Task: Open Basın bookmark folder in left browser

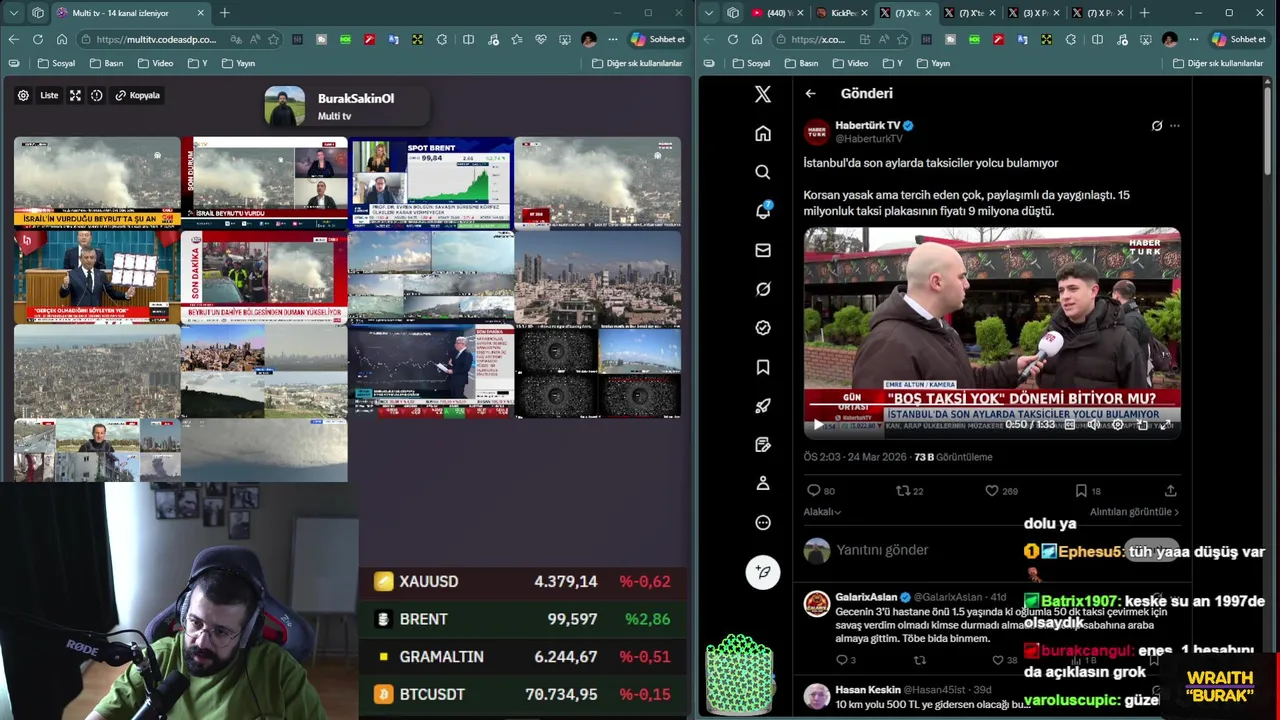Action: (x=106, y=63)
